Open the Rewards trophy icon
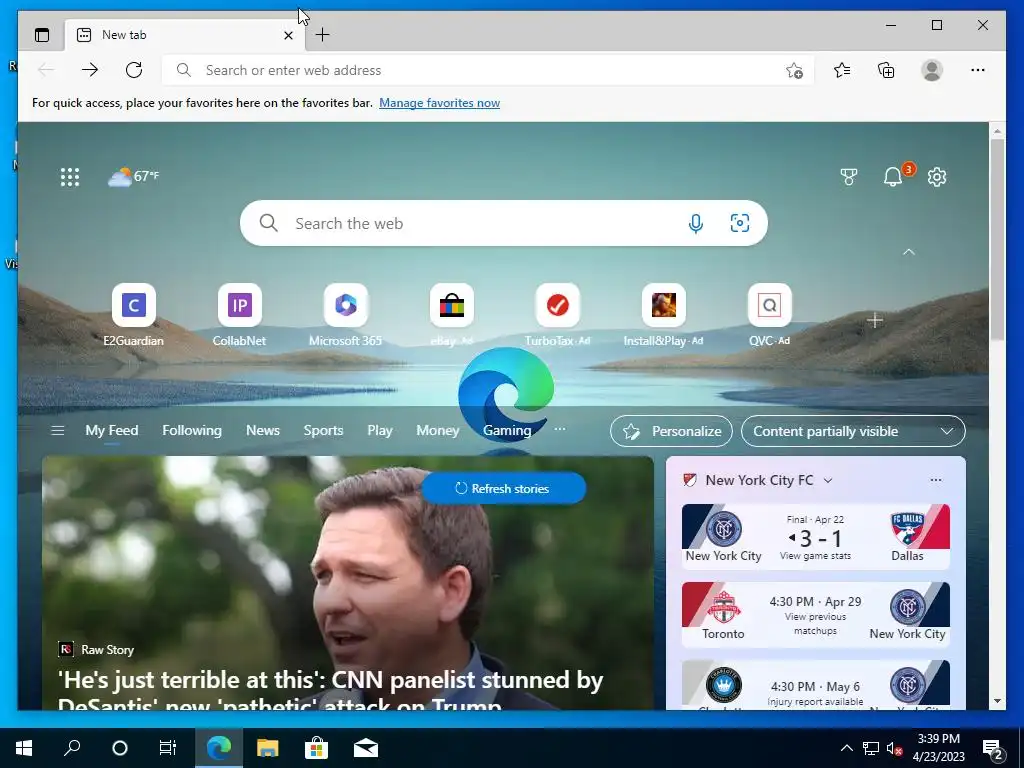 848,176
